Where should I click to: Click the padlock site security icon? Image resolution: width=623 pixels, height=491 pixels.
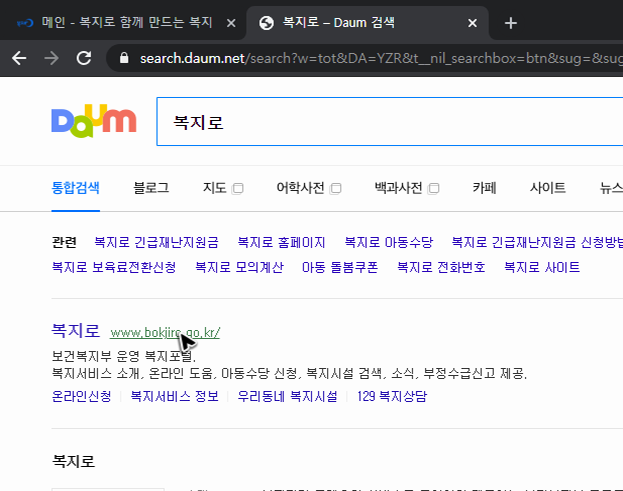point(124,58)
